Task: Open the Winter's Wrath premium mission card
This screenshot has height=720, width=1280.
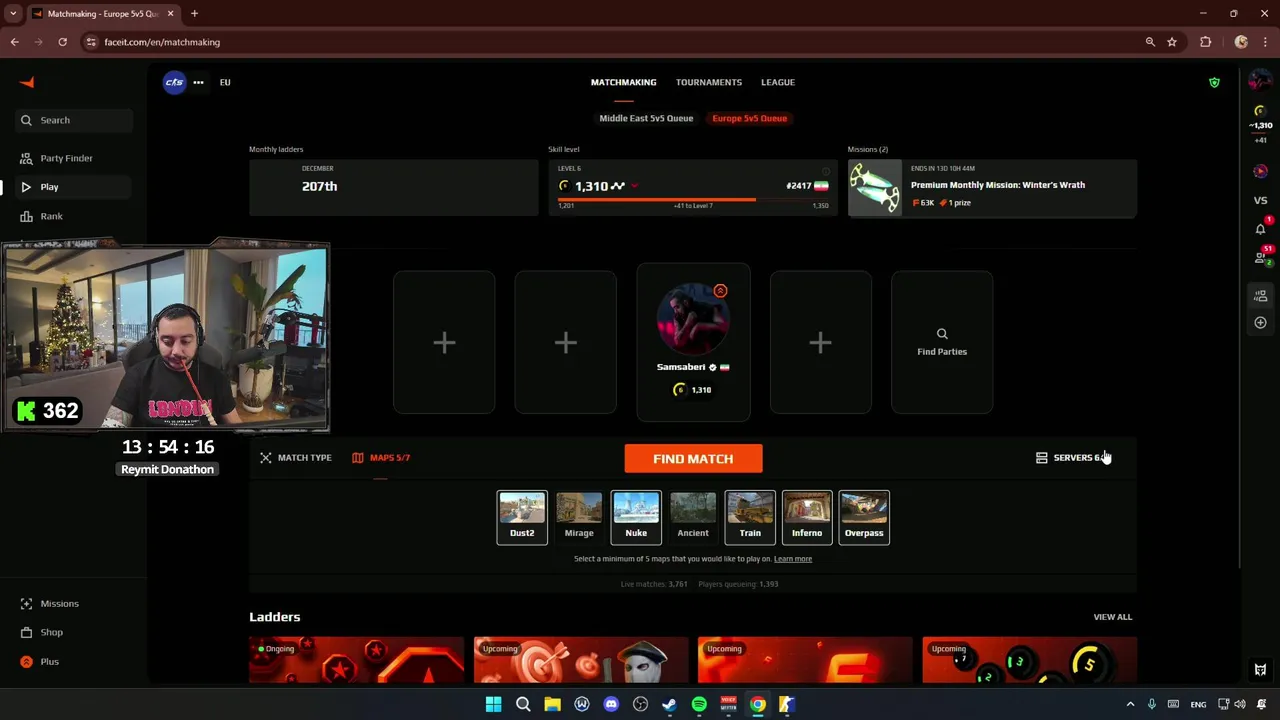Action: point(992,188)
